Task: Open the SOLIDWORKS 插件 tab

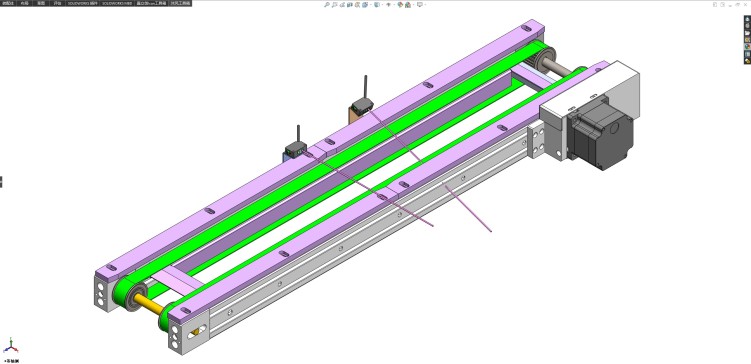Action: 83,3
